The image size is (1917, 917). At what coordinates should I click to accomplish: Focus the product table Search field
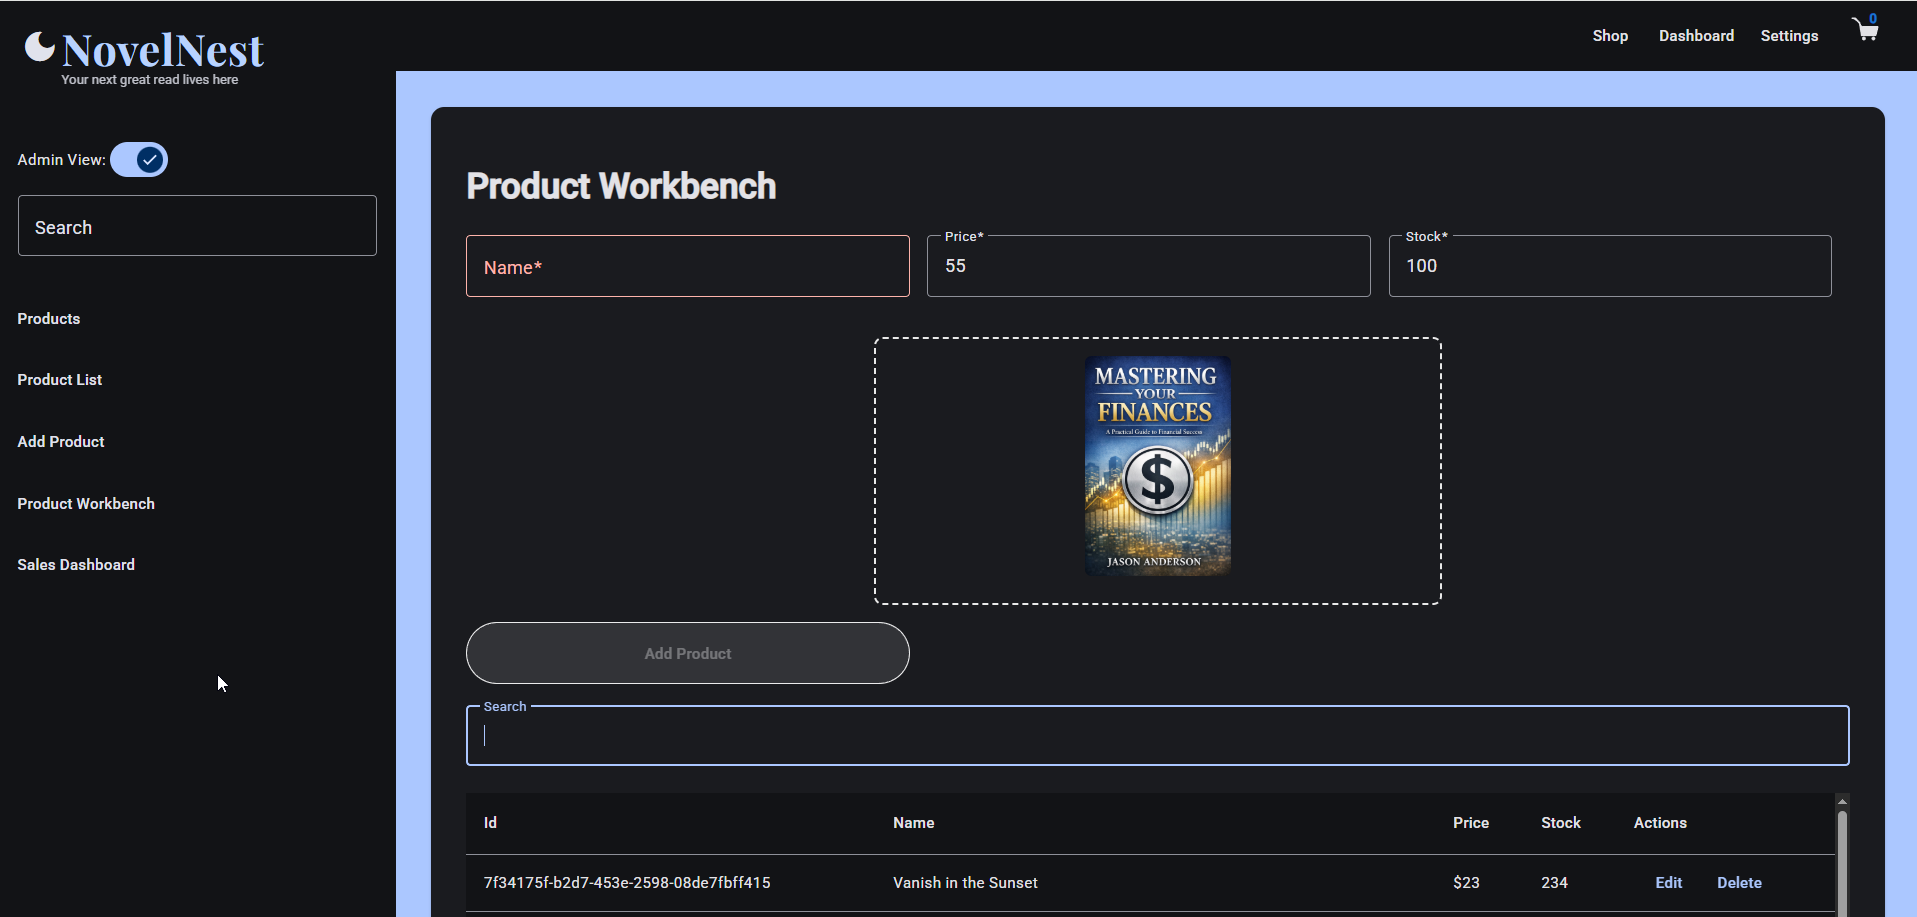[x=1158, y=736]
